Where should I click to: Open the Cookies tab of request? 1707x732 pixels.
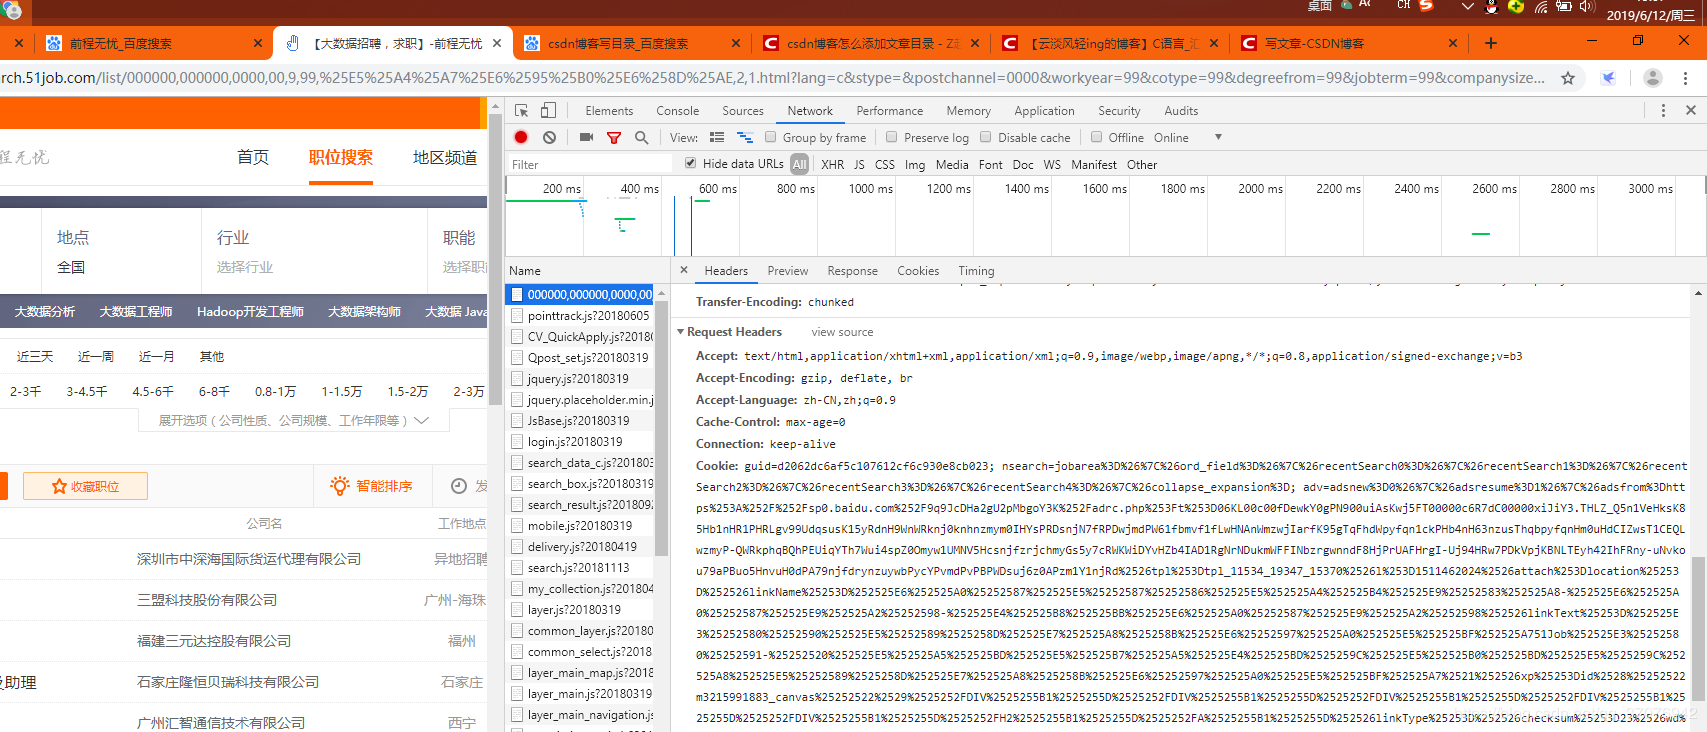click(918, 271)
